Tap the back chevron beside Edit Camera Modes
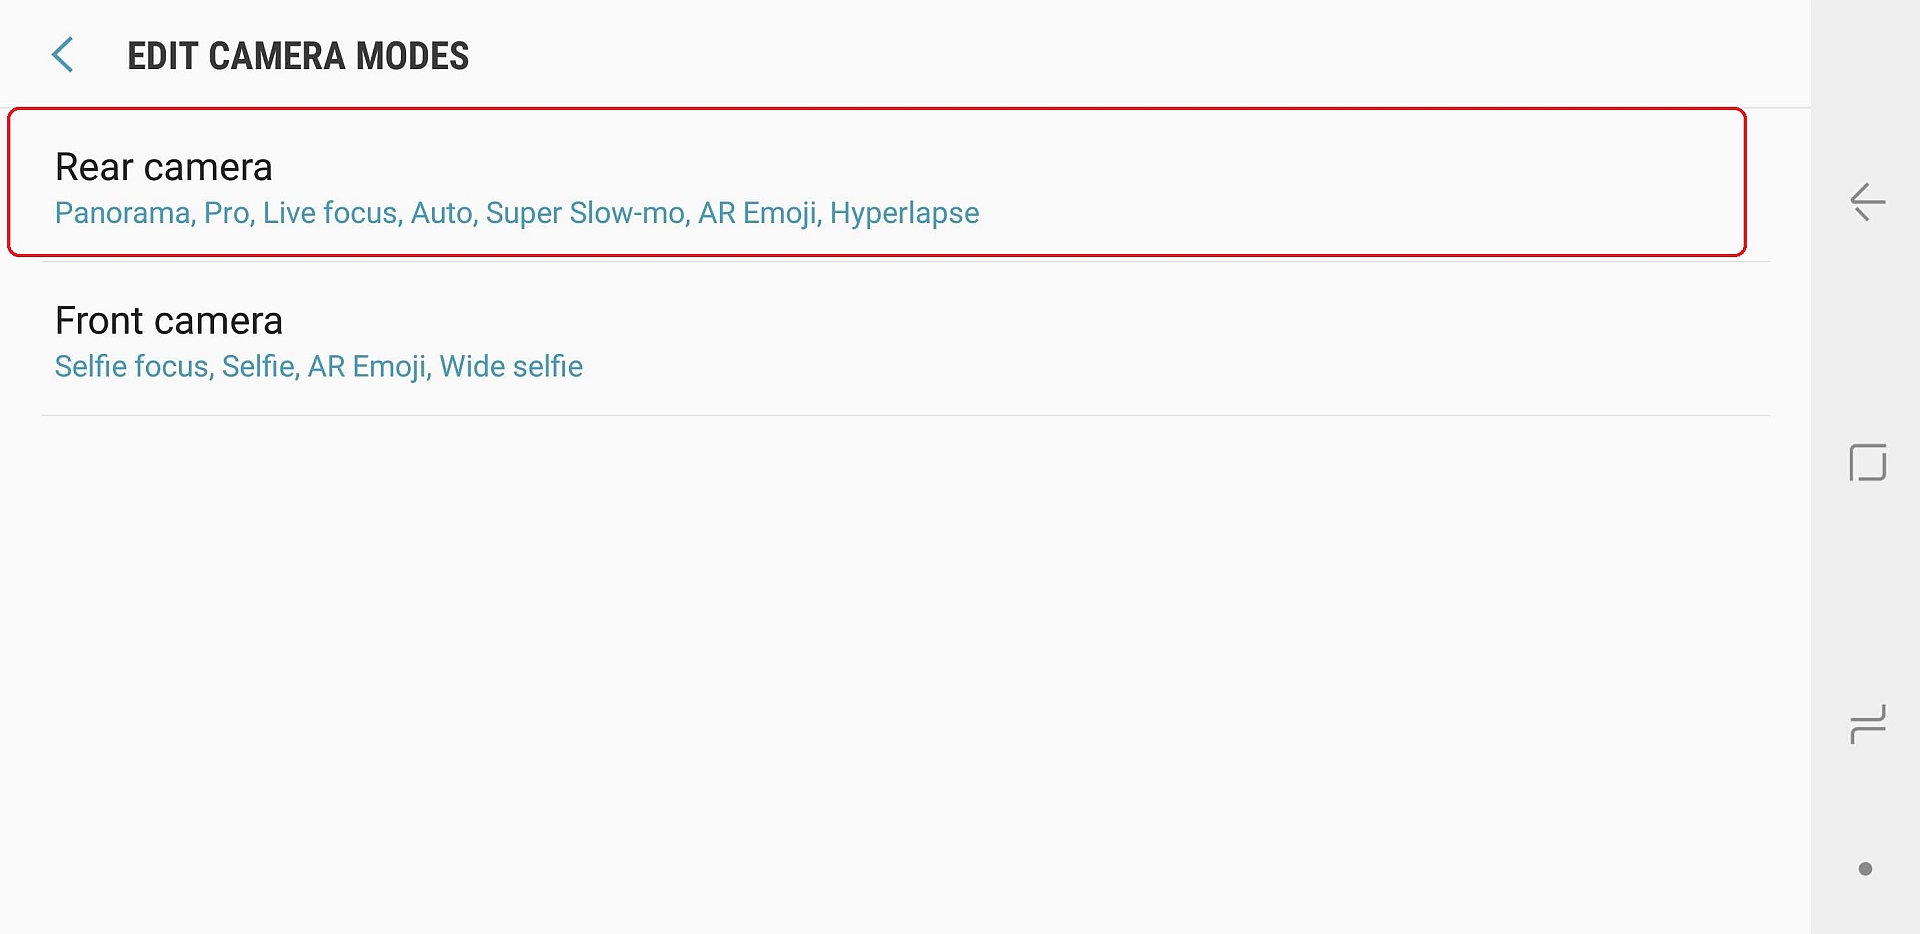 [63, 55]
